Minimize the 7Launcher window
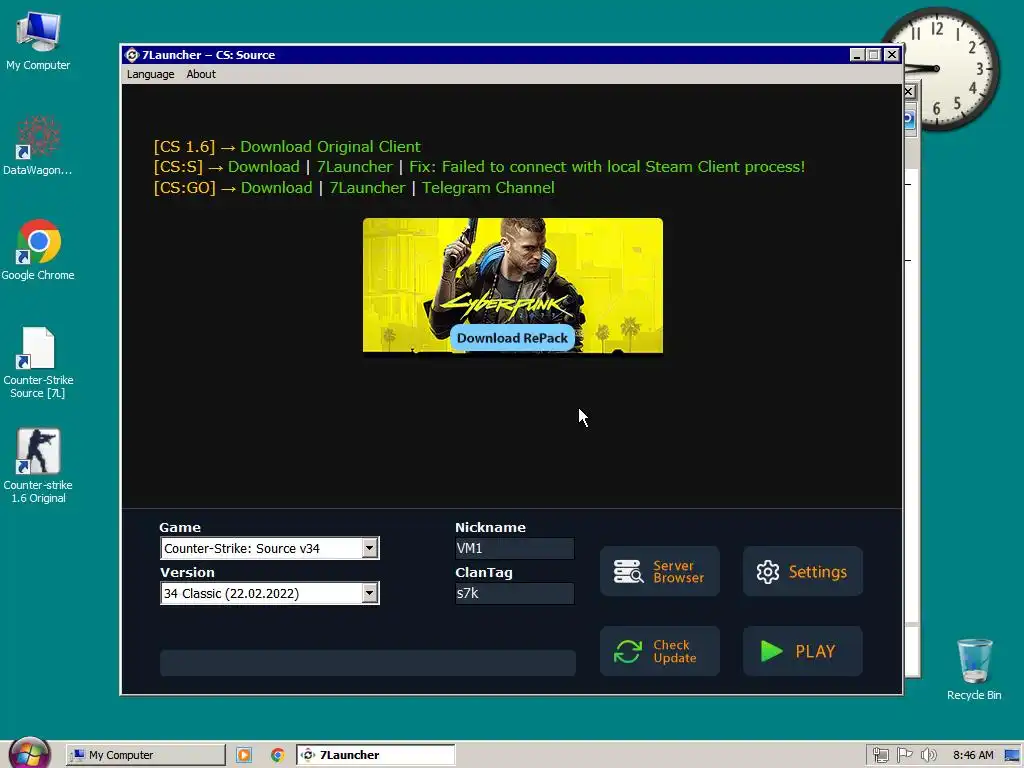Viewport: 1024px width, 768px height. pos(857,55)
